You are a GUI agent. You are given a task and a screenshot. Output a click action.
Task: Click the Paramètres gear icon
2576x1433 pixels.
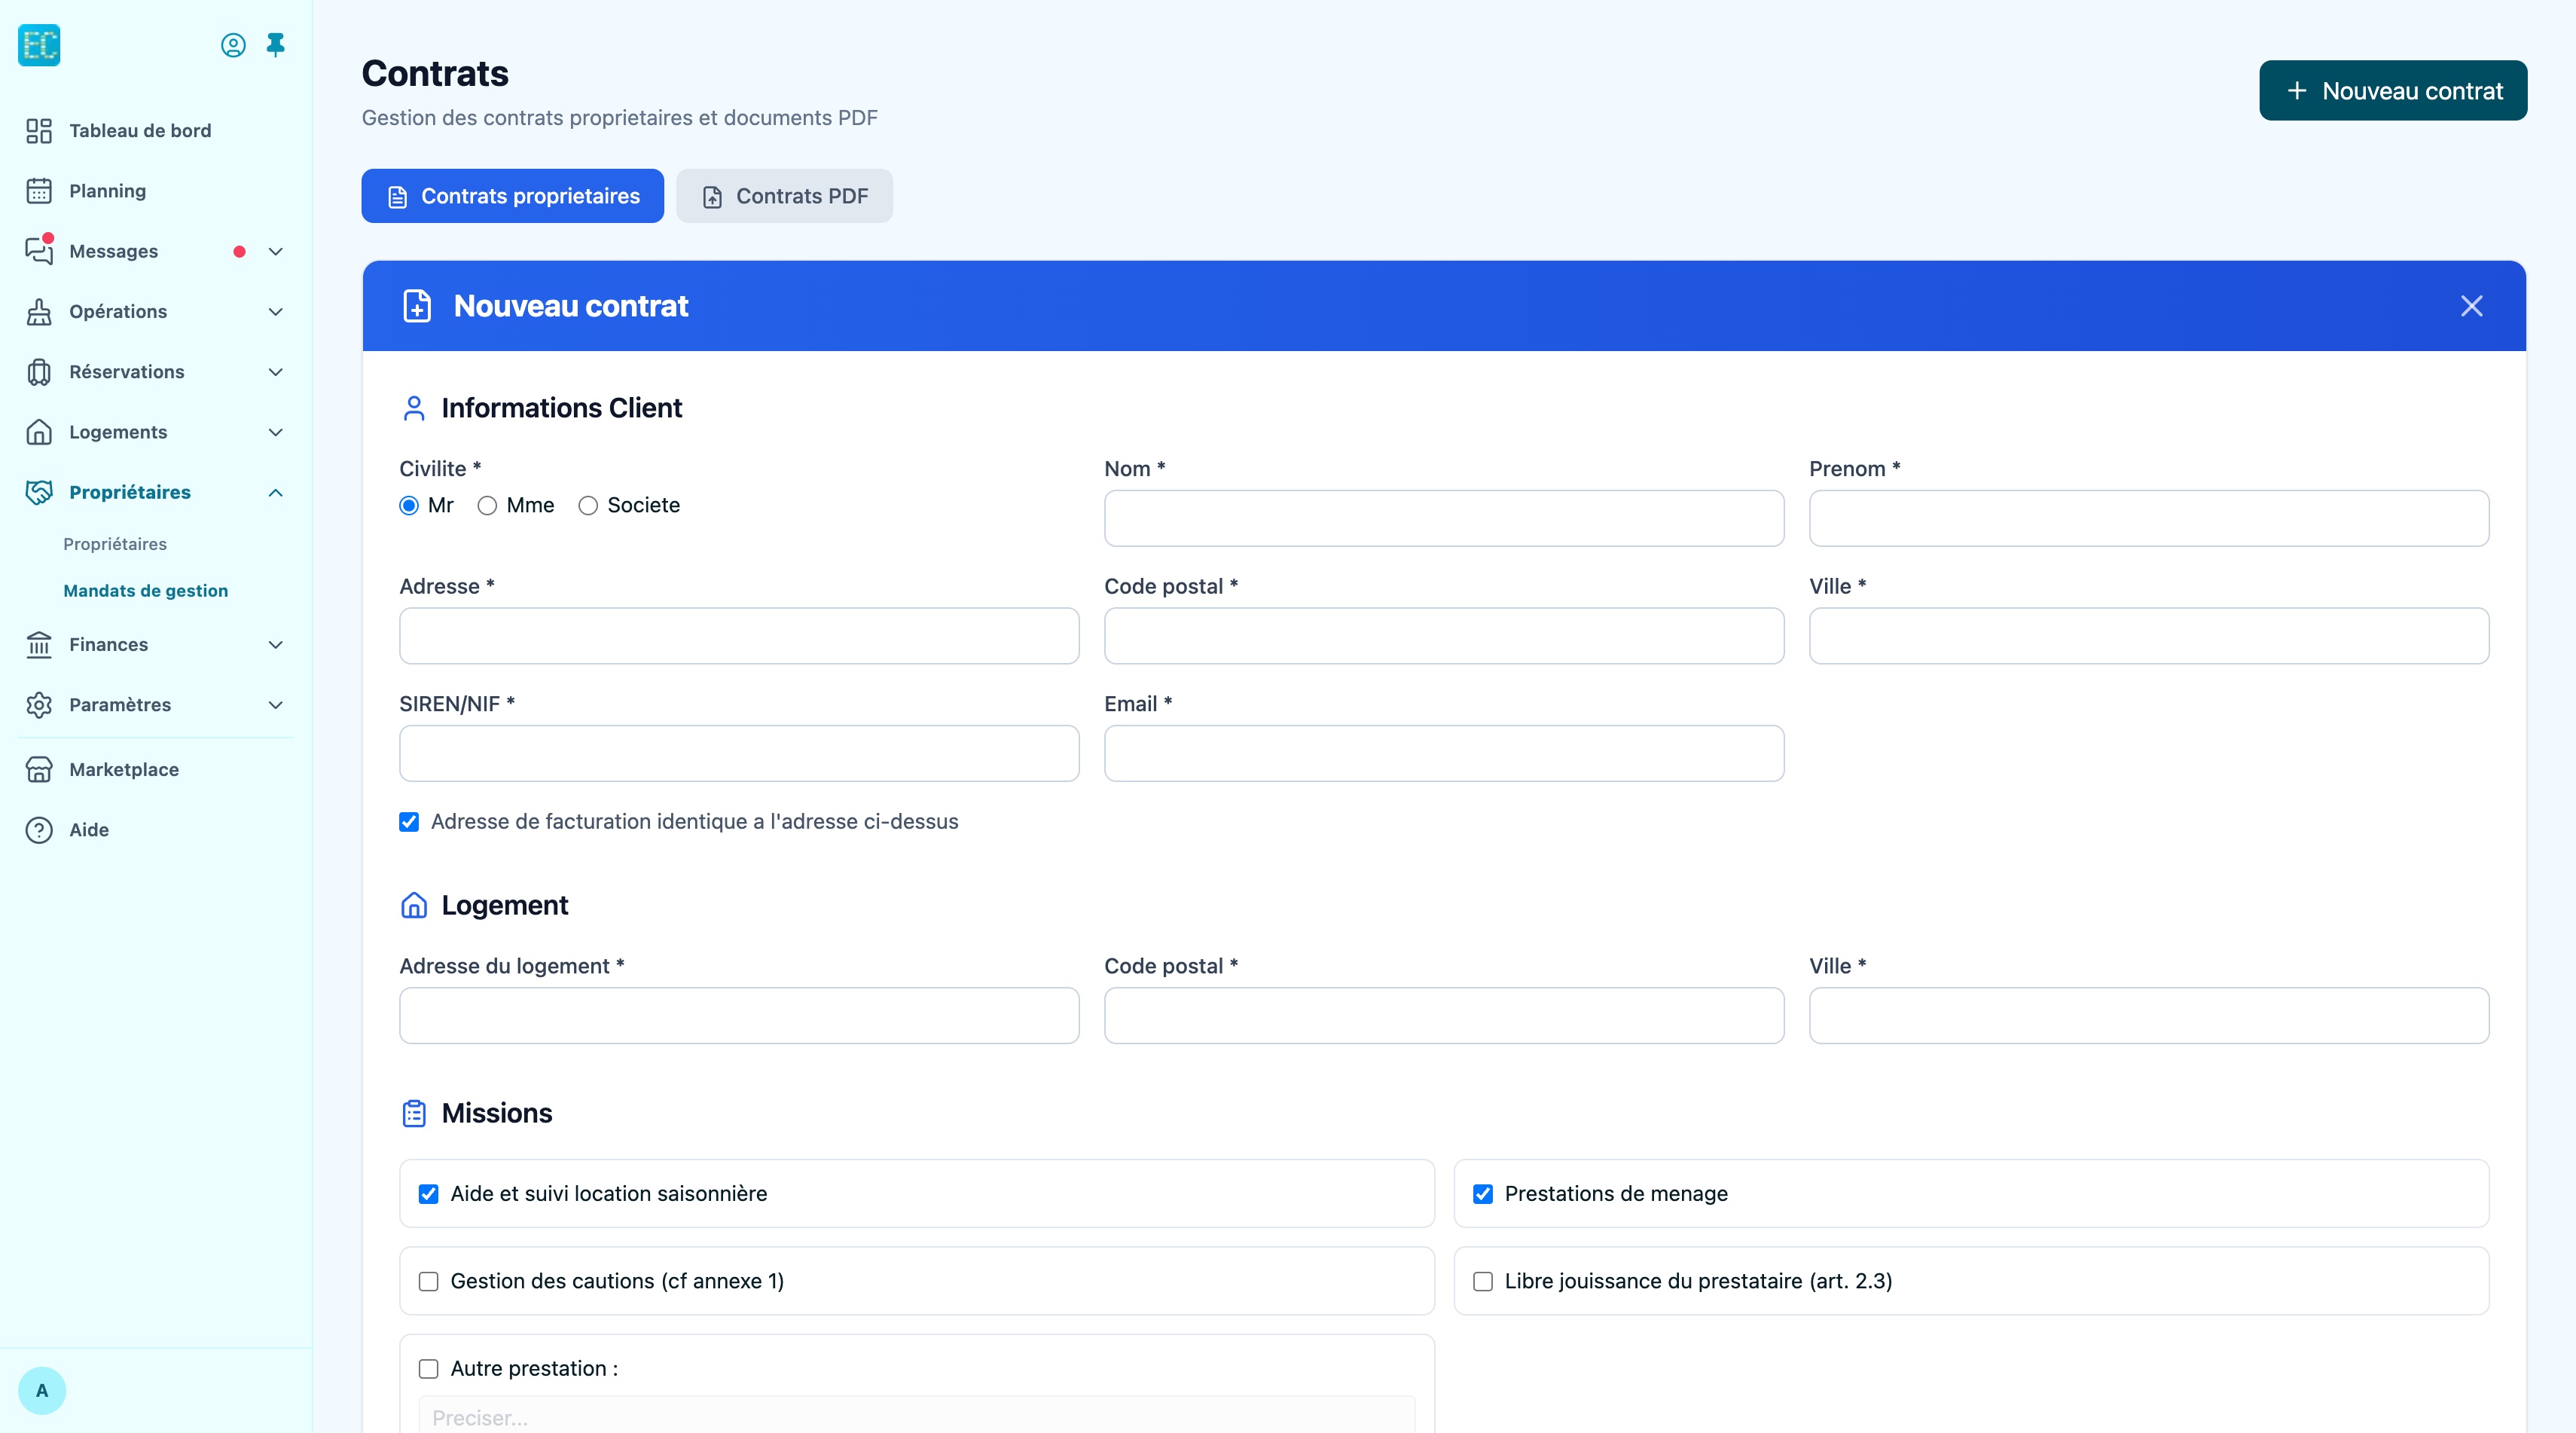coord(39,705)
